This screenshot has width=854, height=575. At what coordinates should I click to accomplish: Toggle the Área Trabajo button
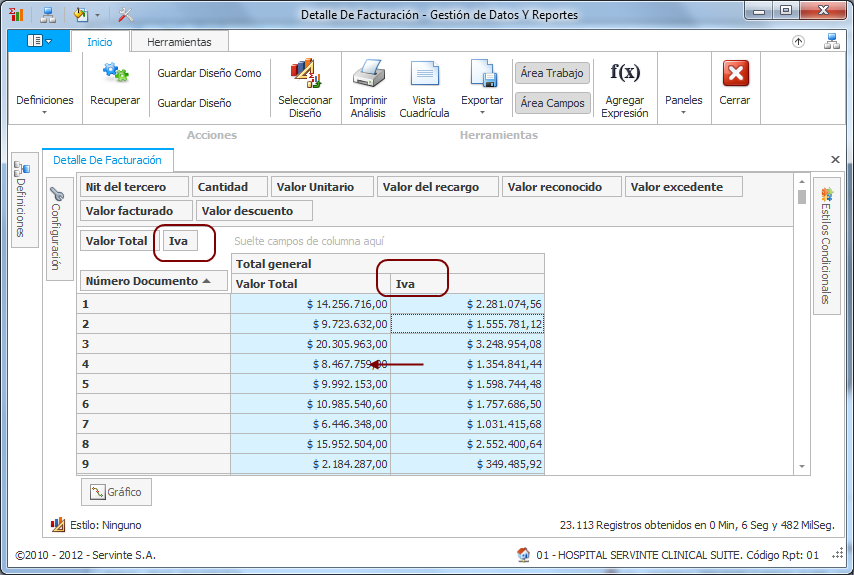tap(552, 73)
